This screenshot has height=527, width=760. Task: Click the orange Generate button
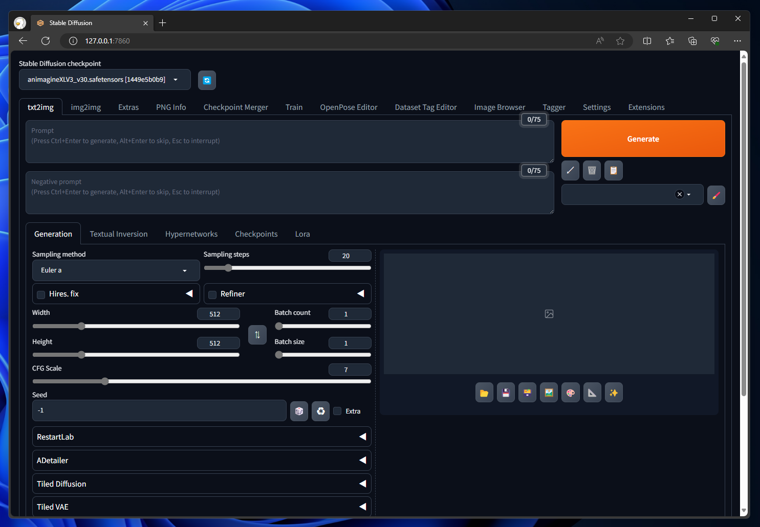click(643, 139)
